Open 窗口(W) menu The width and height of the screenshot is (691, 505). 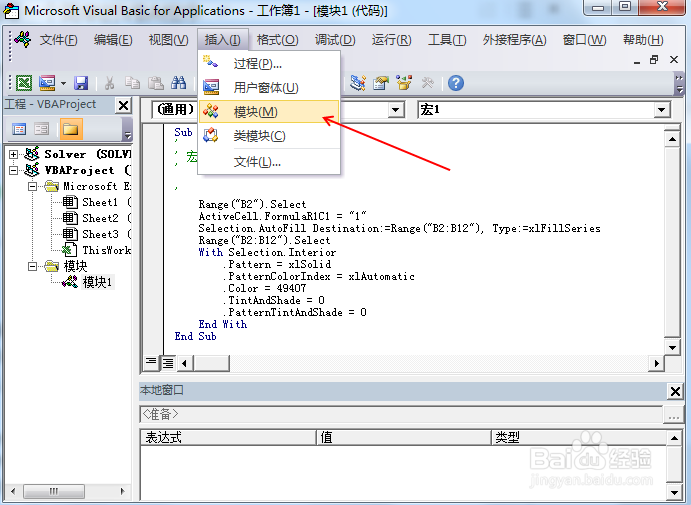click(584, 40)
